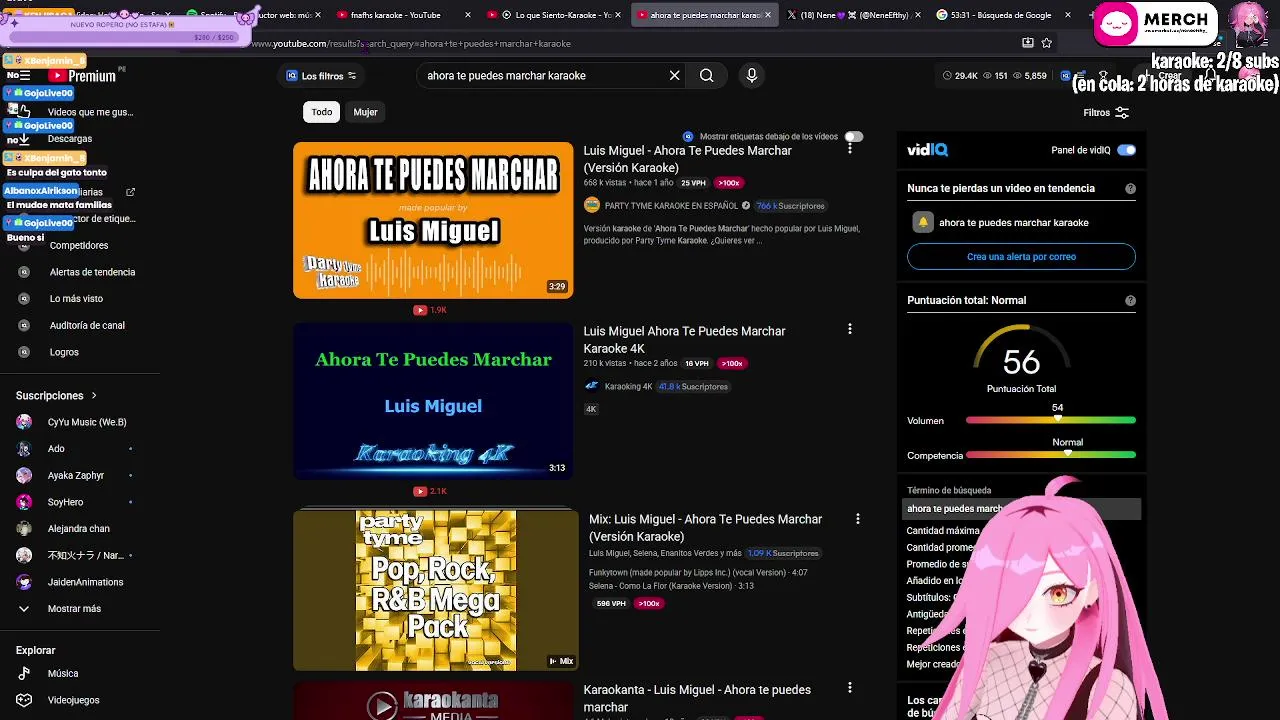
Task: Click the external link icon in sidebar
Action: (x=130, y=192)
